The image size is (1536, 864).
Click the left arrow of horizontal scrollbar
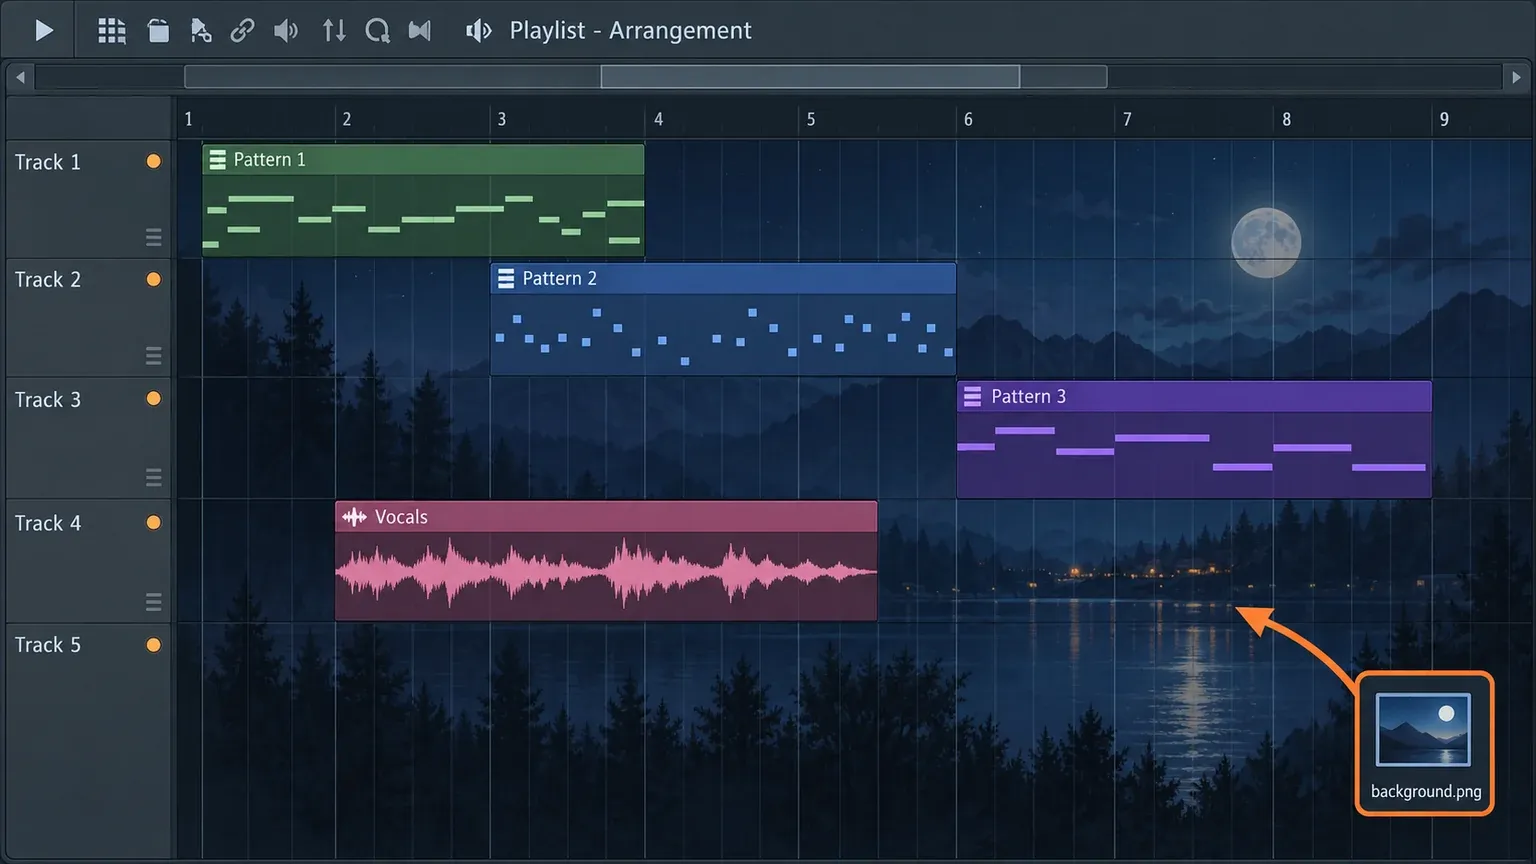[20, 77]
